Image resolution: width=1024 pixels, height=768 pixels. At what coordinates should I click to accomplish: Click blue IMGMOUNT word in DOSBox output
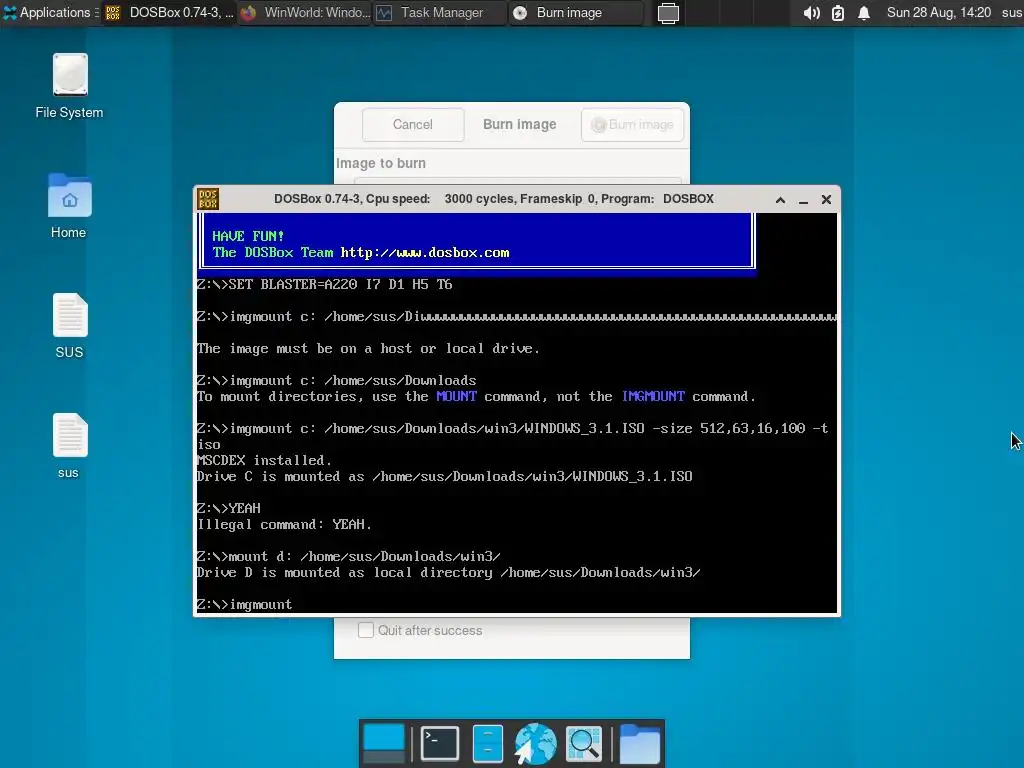click(653, 396)
